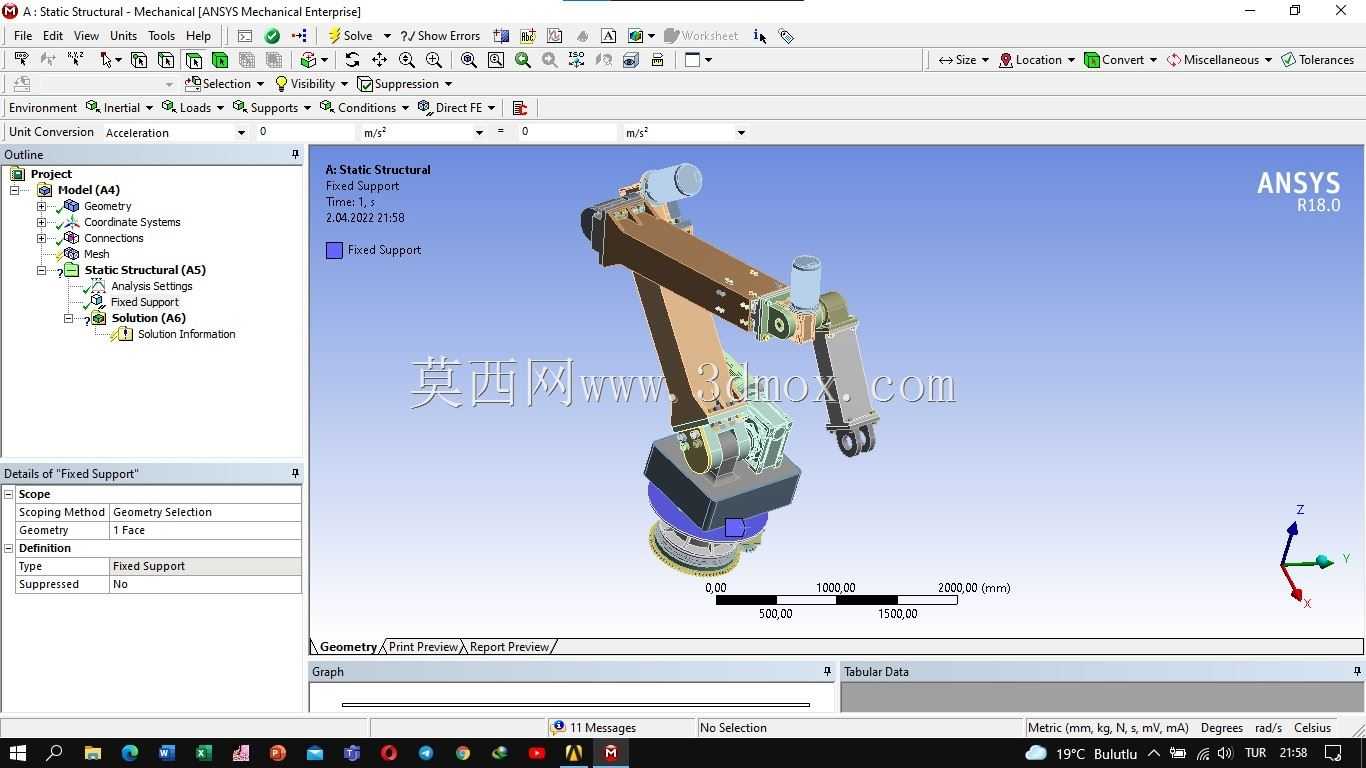Image resolution: width=1366 pixels, height=768 pixels.
Task: Open the Solve dropdown arrow
Action: (387, 36)
